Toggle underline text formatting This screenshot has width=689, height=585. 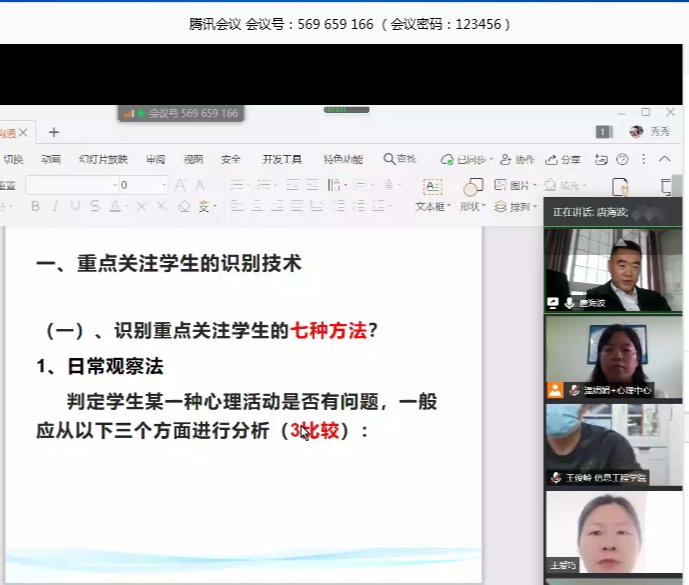75,206
